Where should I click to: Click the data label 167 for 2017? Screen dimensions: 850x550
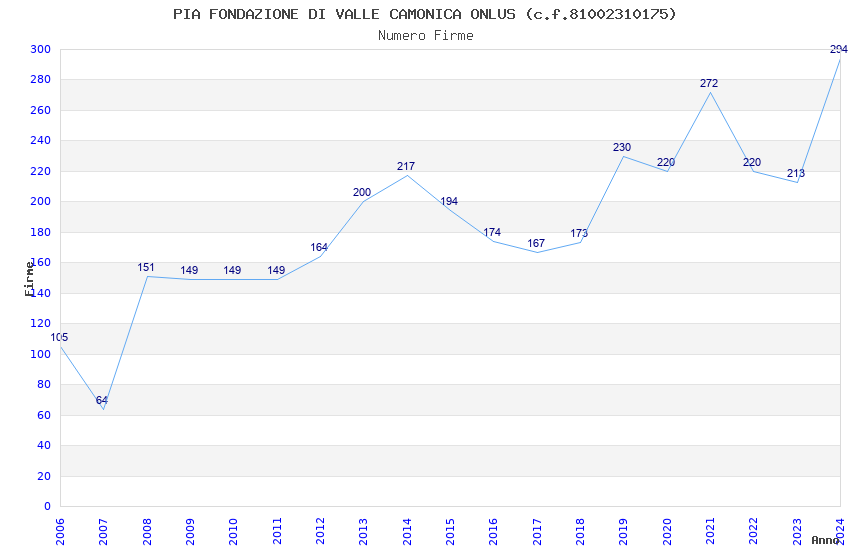tap(536, 243)
